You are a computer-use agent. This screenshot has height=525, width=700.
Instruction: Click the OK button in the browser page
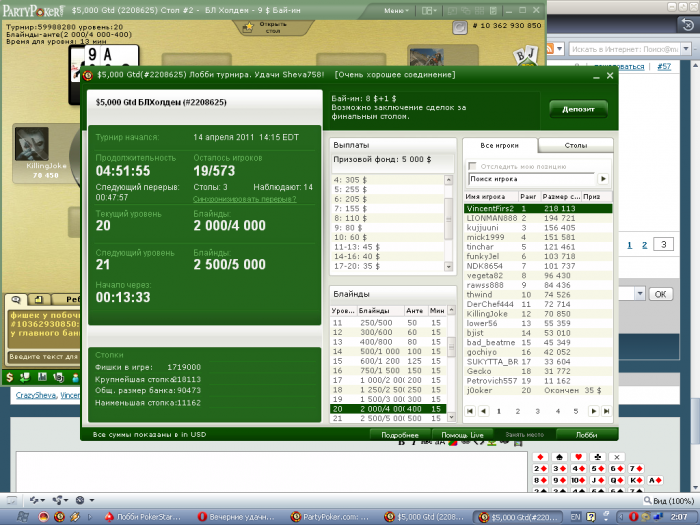coord(660,294)
